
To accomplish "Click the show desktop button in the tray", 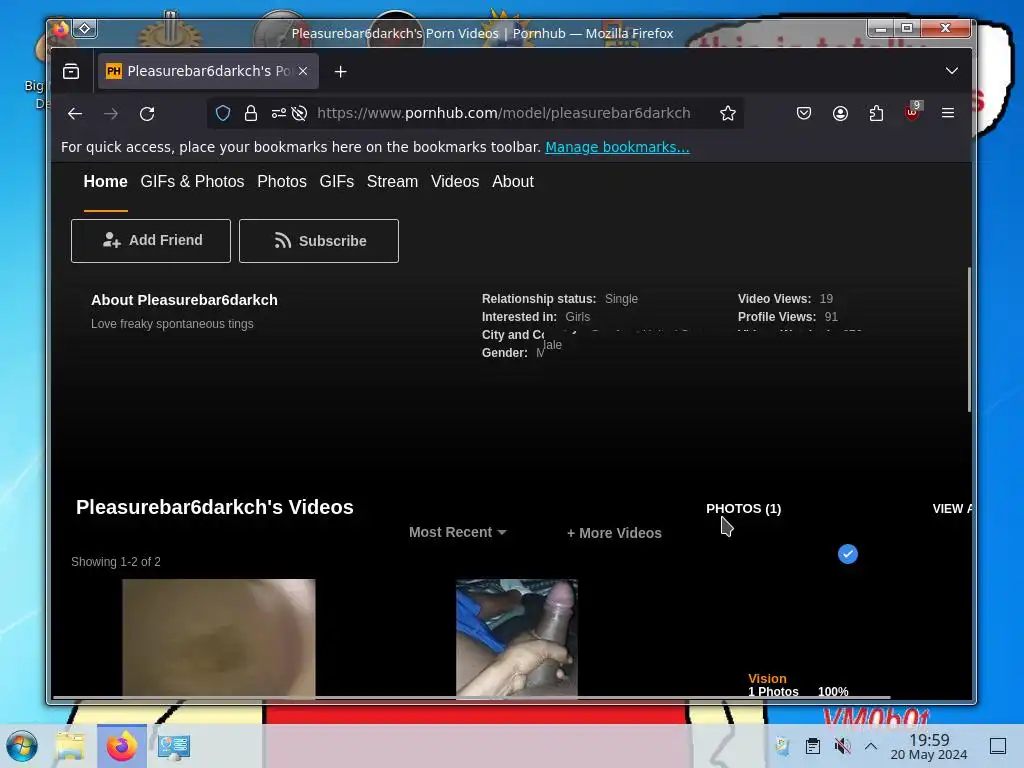I will click(x=998, y=746).
